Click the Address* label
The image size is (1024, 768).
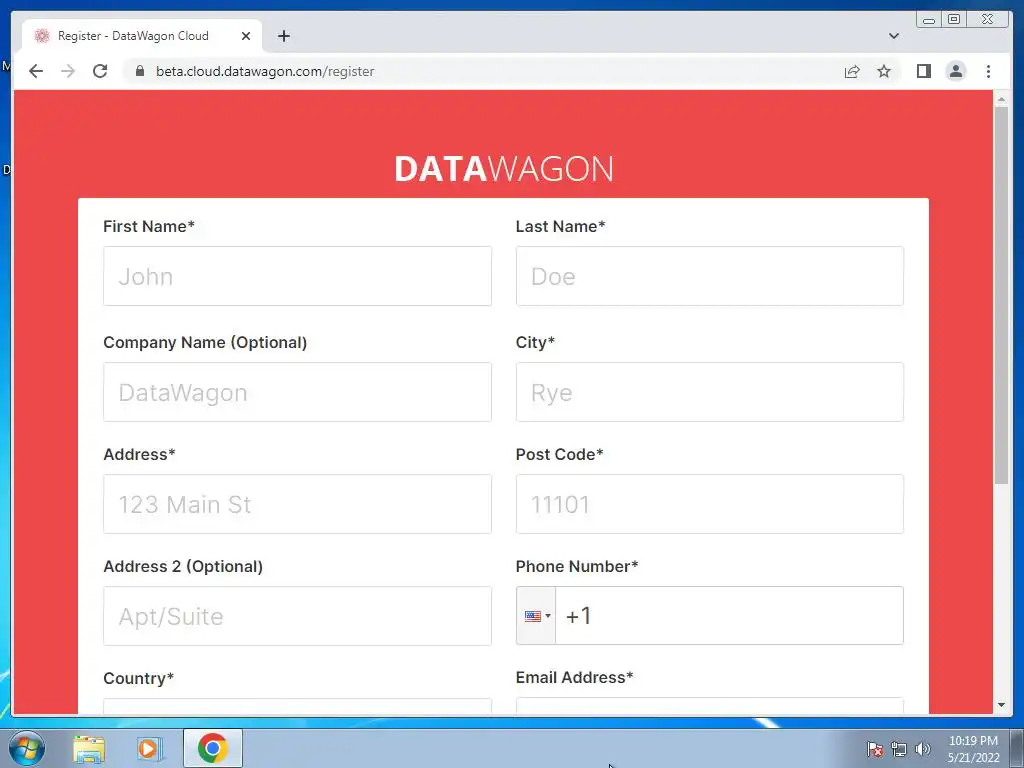tap(139, 455)
